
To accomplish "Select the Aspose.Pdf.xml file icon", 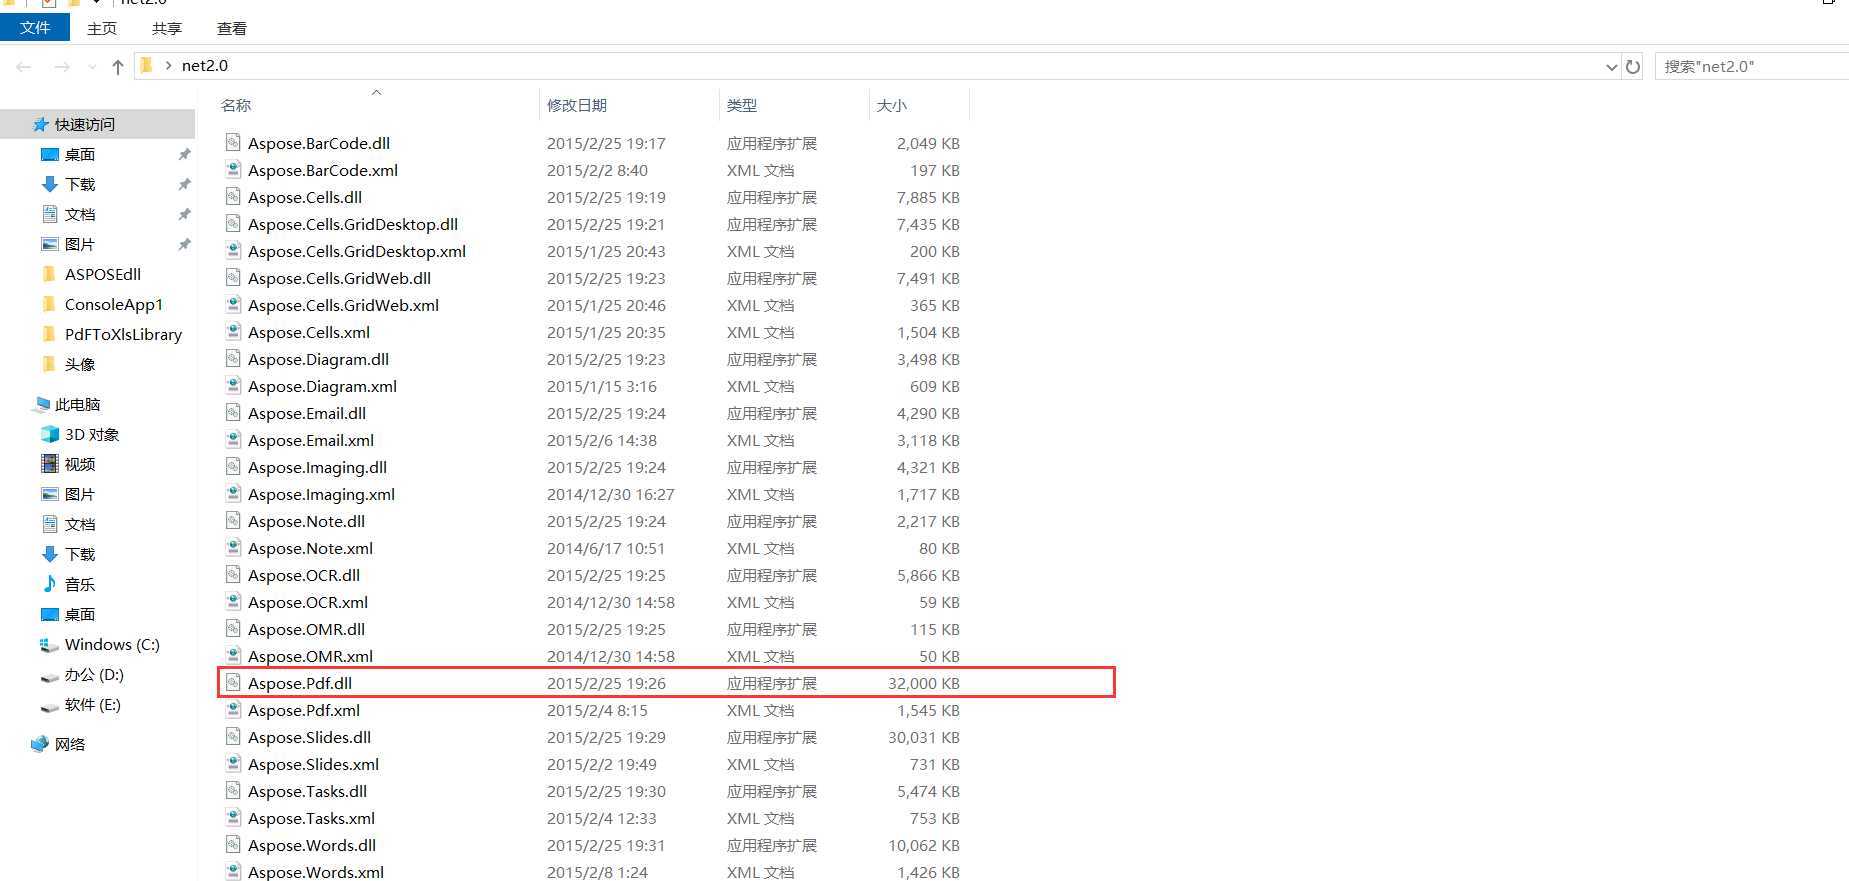I will 233,709.
